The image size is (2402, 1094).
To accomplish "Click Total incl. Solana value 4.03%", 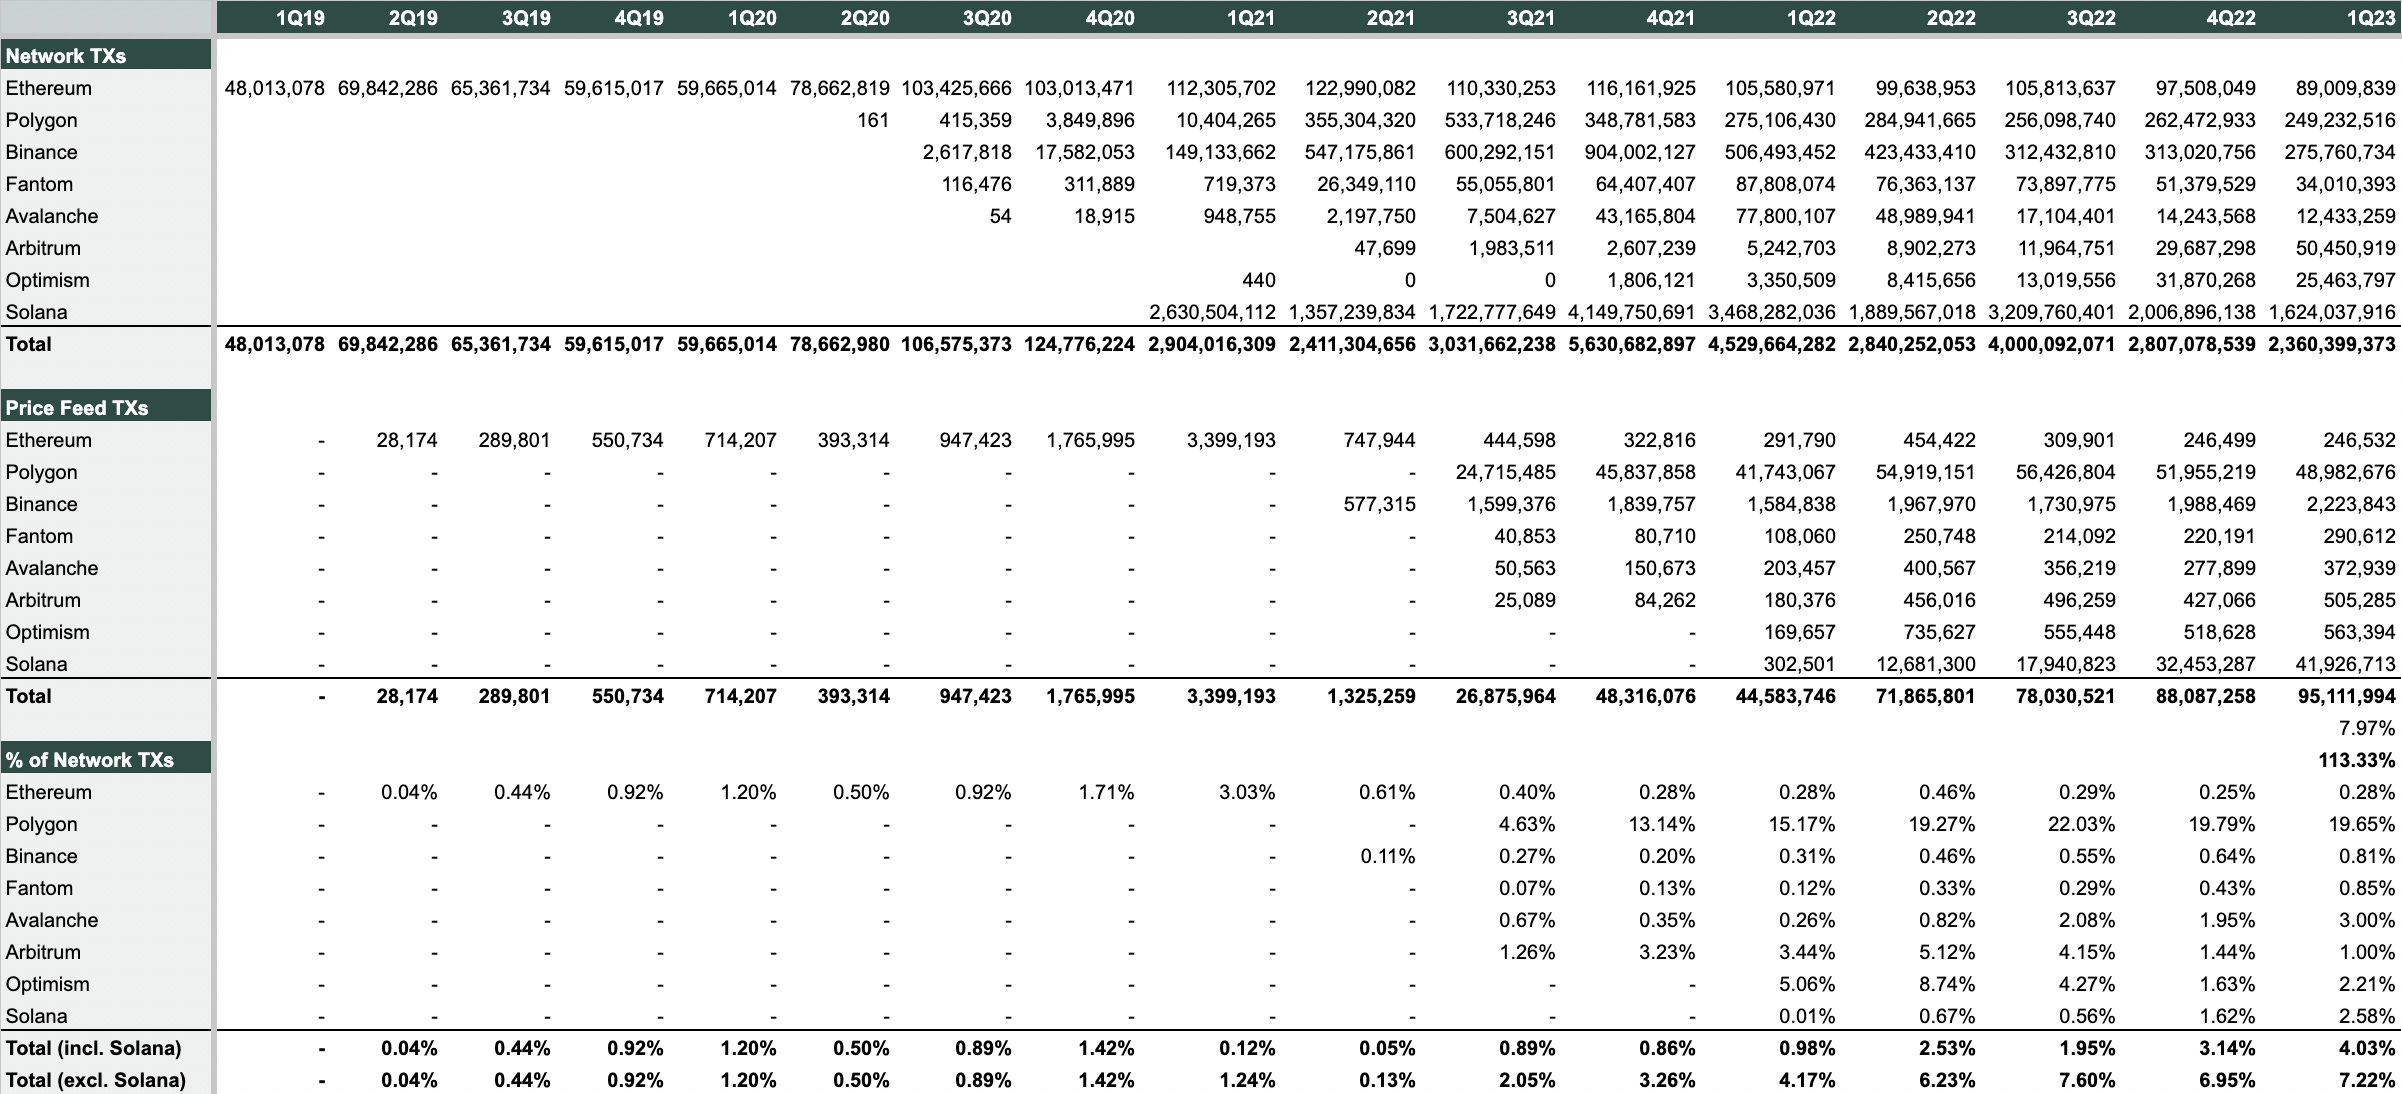I will coord(2367,1048).
